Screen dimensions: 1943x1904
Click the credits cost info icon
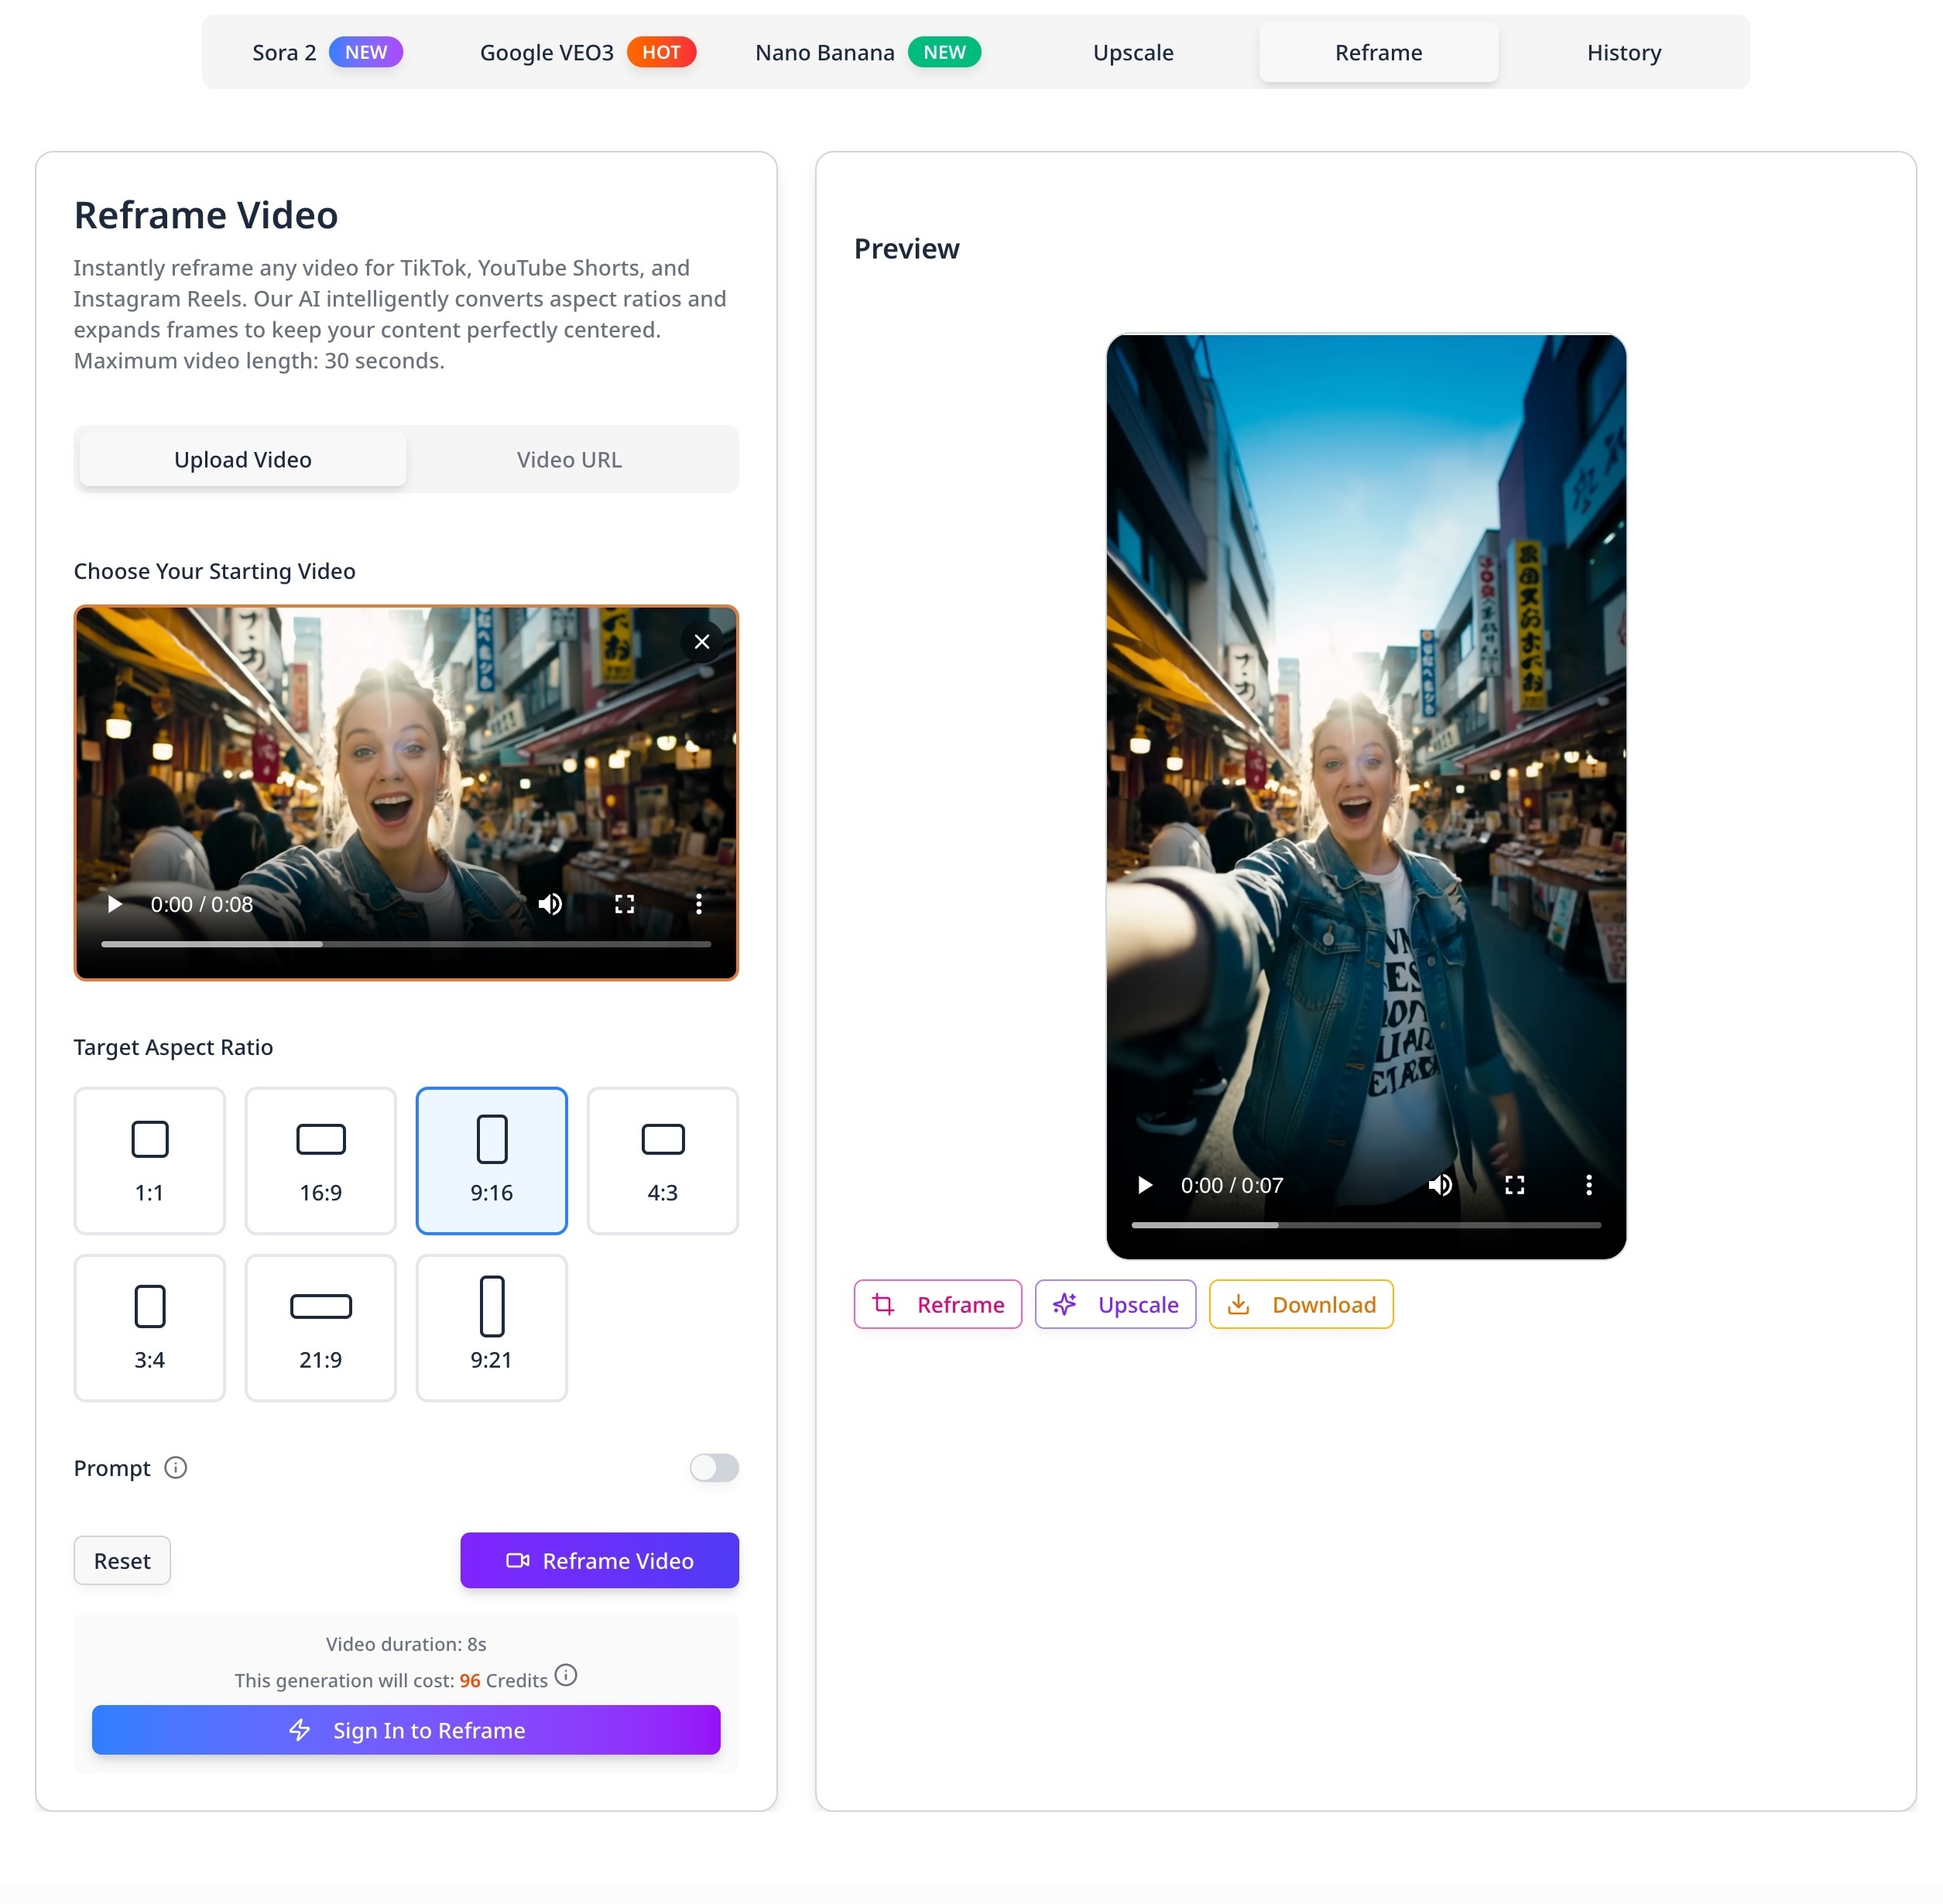(566, 1675)
